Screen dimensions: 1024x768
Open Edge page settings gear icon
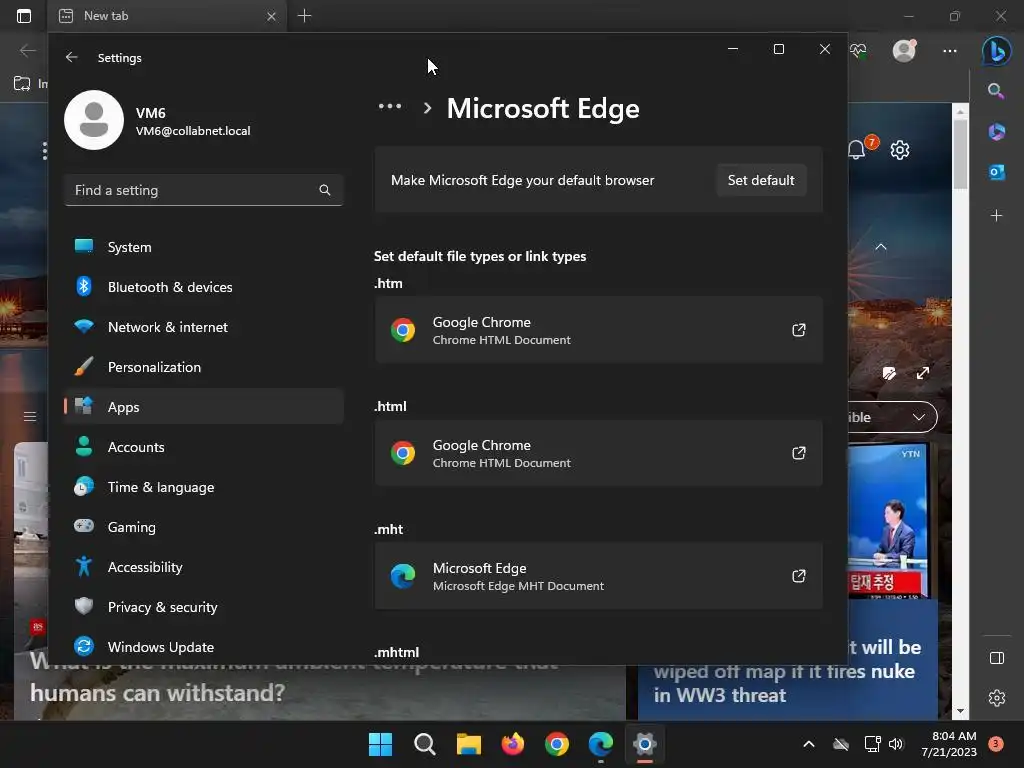pos(900,150)
